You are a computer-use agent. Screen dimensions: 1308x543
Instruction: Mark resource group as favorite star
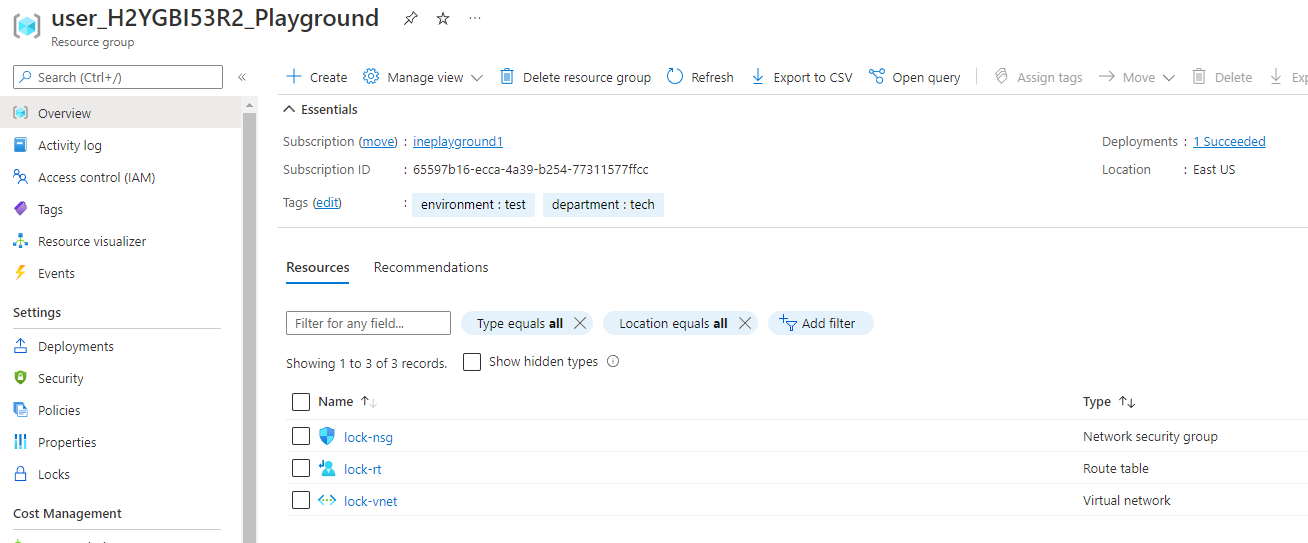coord(443,19)
